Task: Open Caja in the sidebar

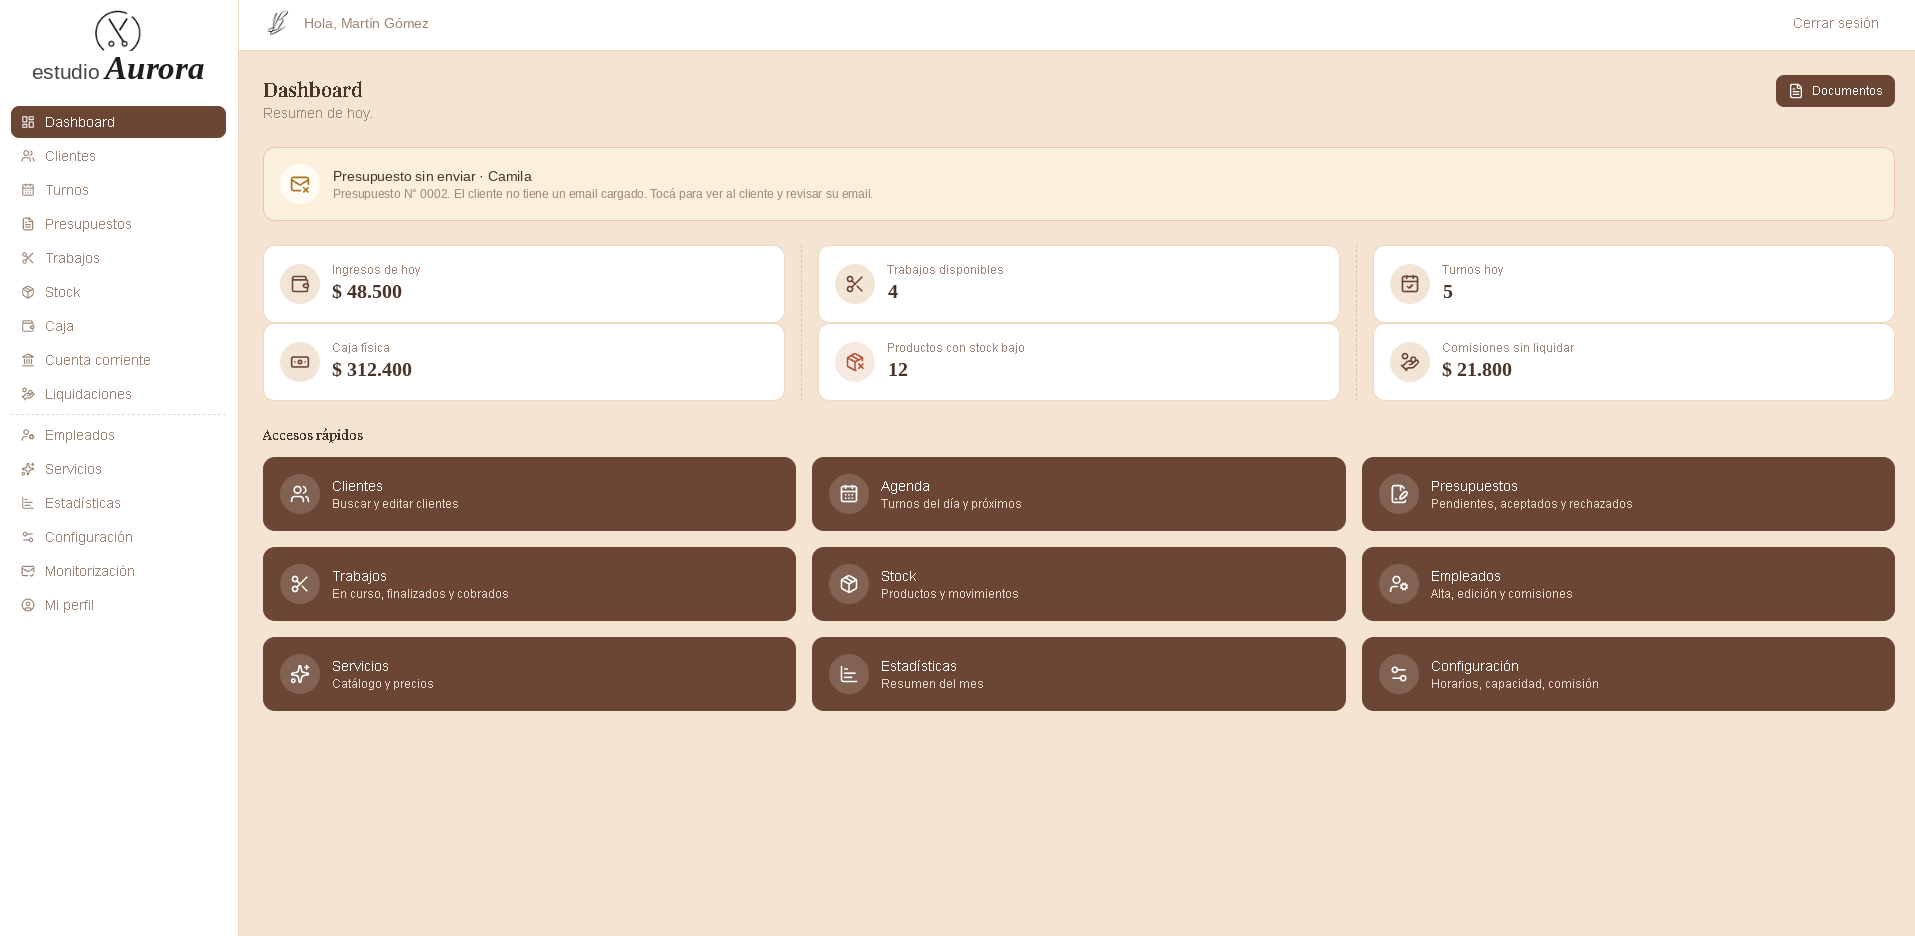Action: [x=118, y=326]
